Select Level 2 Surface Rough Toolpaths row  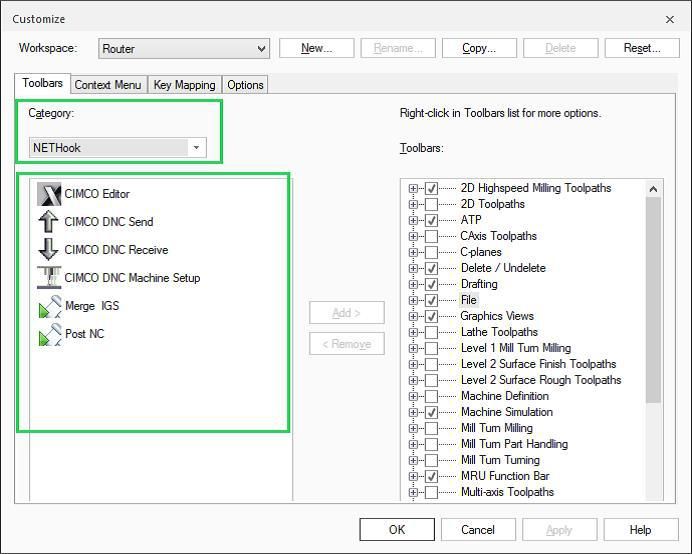click(x=541, y=380)
